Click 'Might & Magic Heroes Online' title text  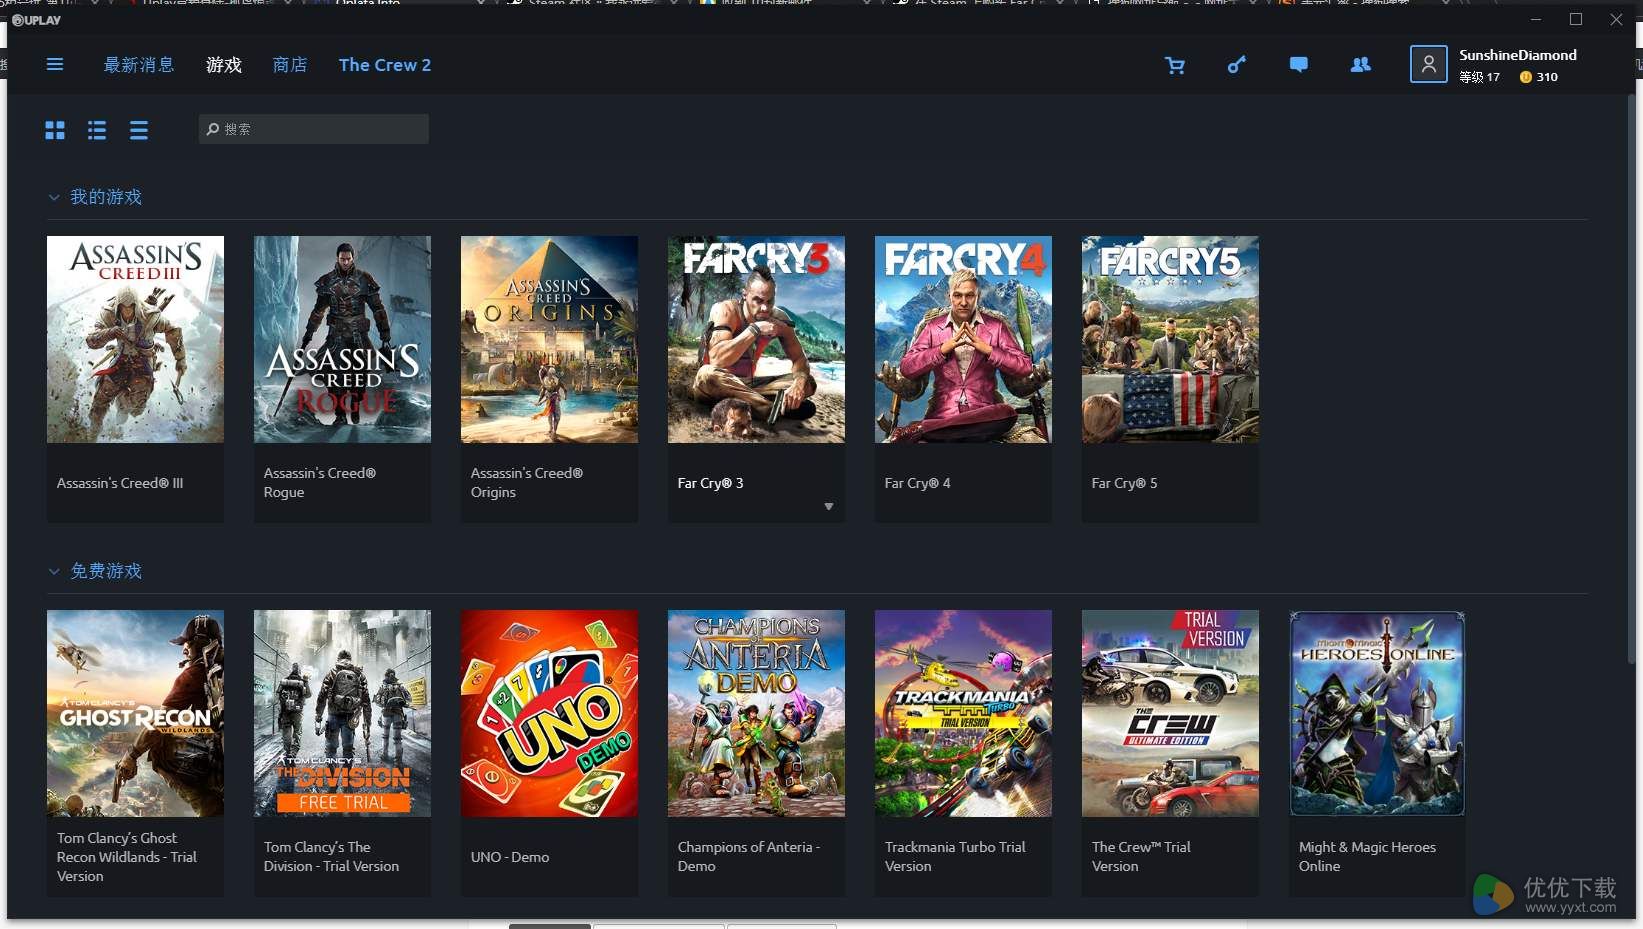[1367, 857]
